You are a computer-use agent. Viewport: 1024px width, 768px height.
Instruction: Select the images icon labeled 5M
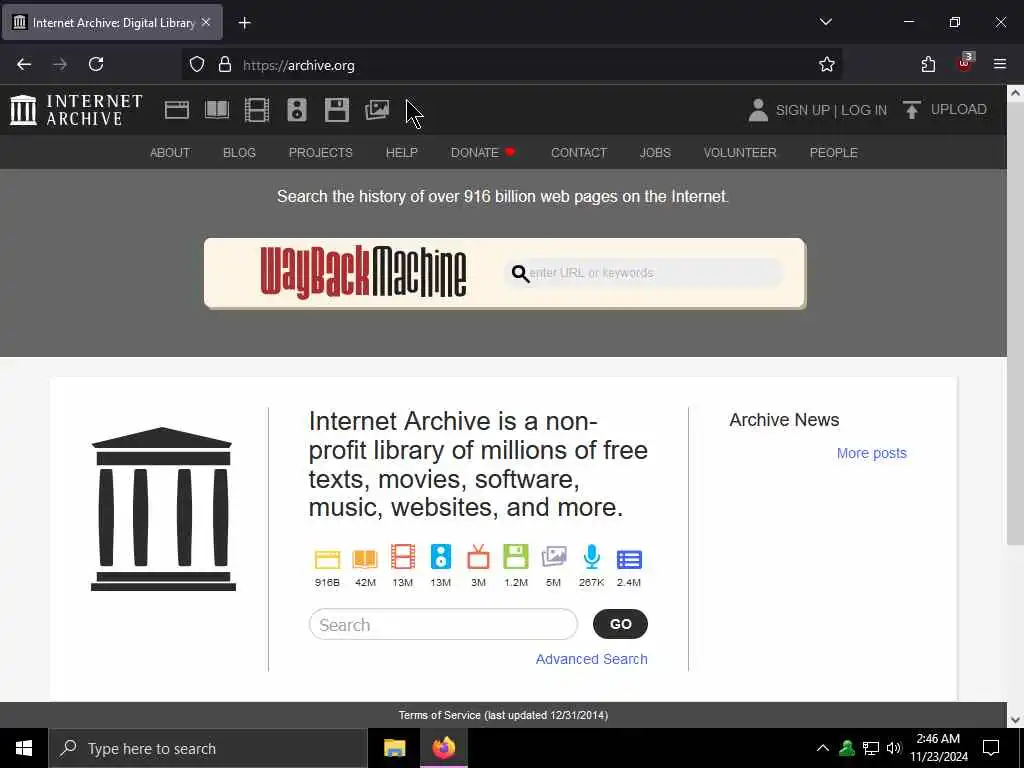pyautogui.click(x=554, y=557)
